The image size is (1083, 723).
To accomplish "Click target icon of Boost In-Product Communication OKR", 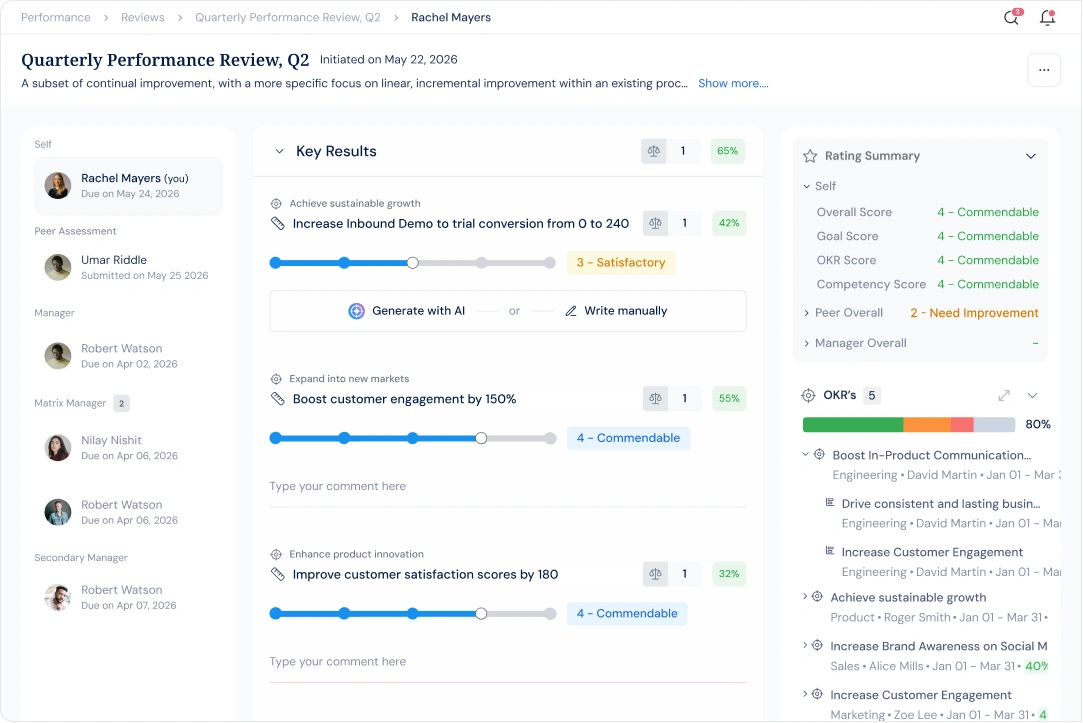I will [x=819, y=454].
